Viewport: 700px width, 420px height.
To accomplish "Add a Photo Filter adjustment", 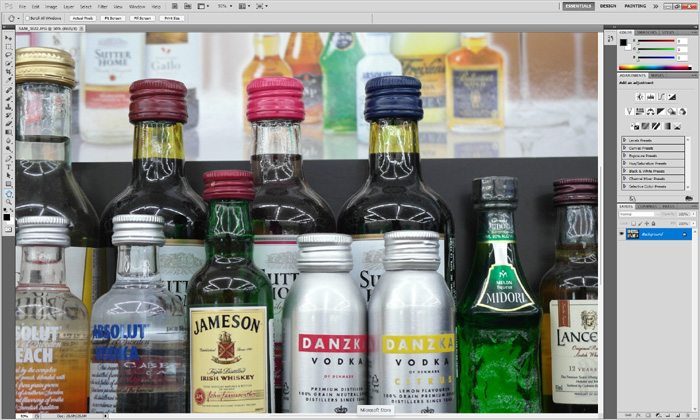I will point(672,112).
